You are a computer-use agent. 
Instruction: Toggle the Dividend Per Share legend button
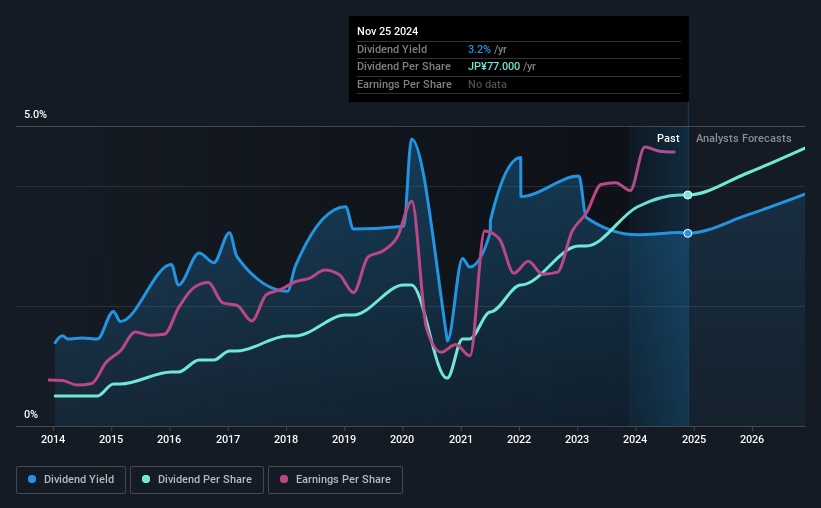[x=197, y=480]
